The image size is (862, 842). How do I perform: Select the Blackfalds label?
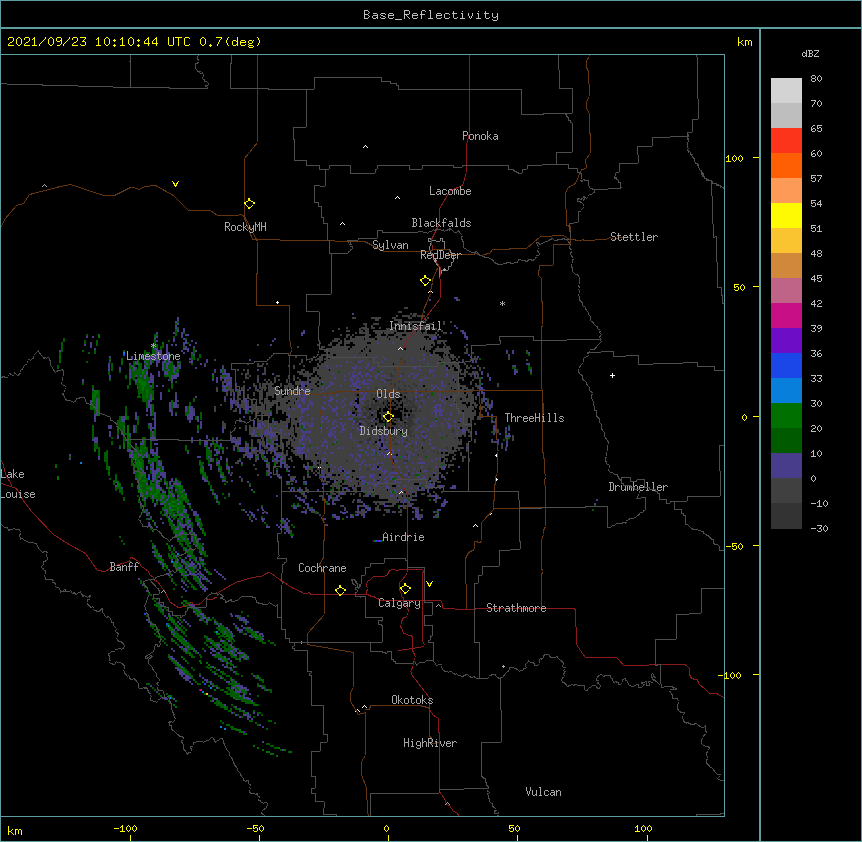[441, 223]
